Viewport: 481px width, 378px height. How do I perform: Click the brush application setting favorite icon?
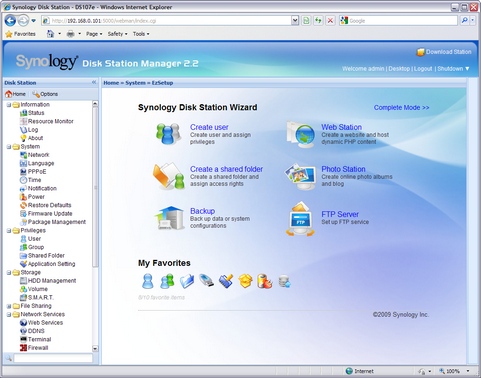click(x=226, y=281)
